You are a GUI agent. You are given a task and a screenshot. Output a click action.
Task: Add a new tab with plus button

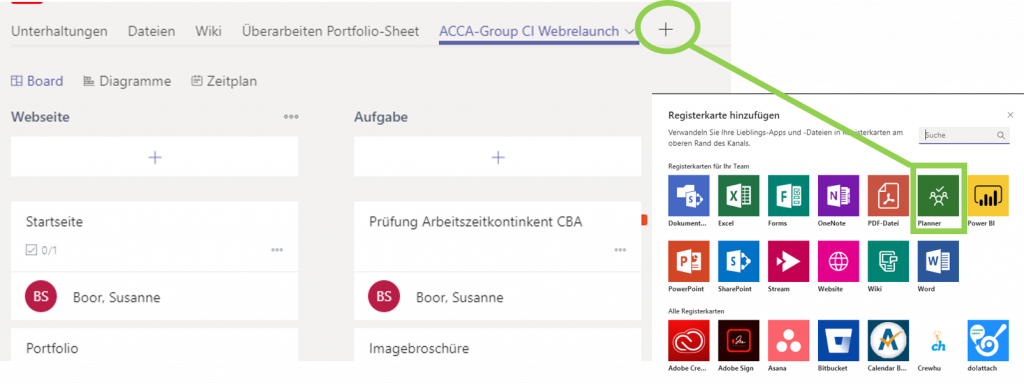[x=665, y=29]
